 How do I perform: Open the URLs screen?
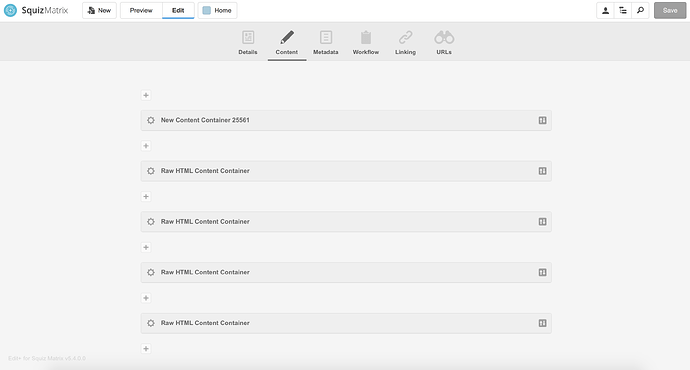coord(444,43)
